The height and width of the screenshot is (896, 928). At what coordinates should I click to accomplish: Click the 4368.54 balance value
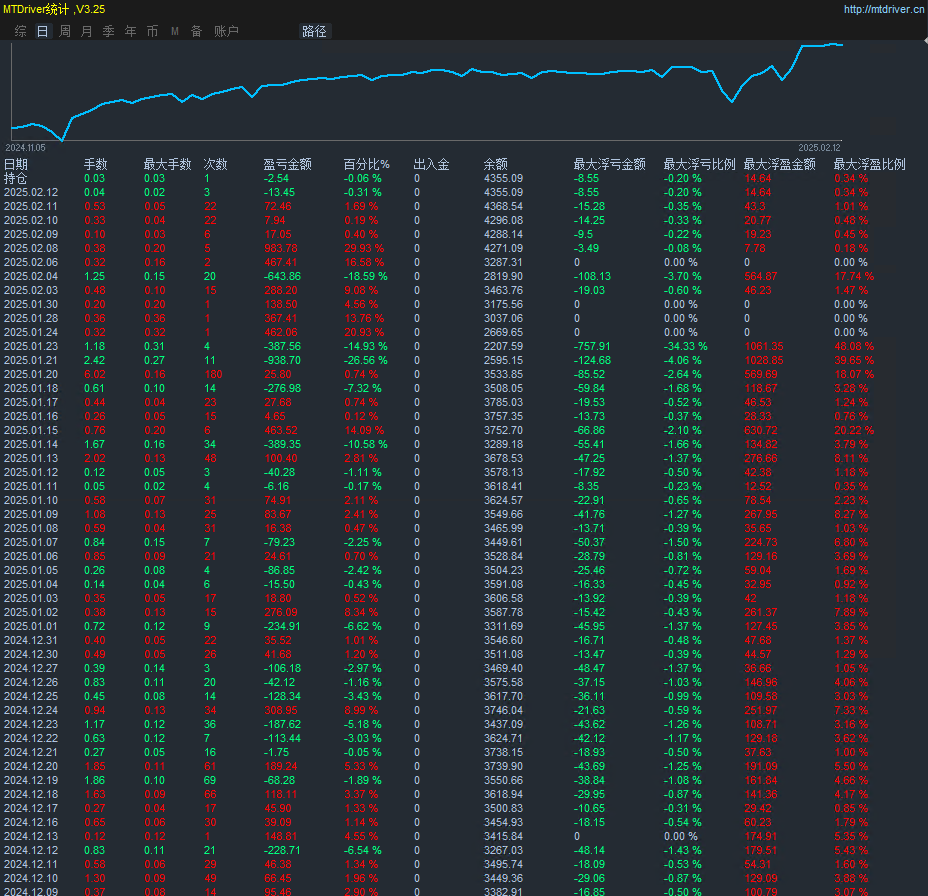503,207
